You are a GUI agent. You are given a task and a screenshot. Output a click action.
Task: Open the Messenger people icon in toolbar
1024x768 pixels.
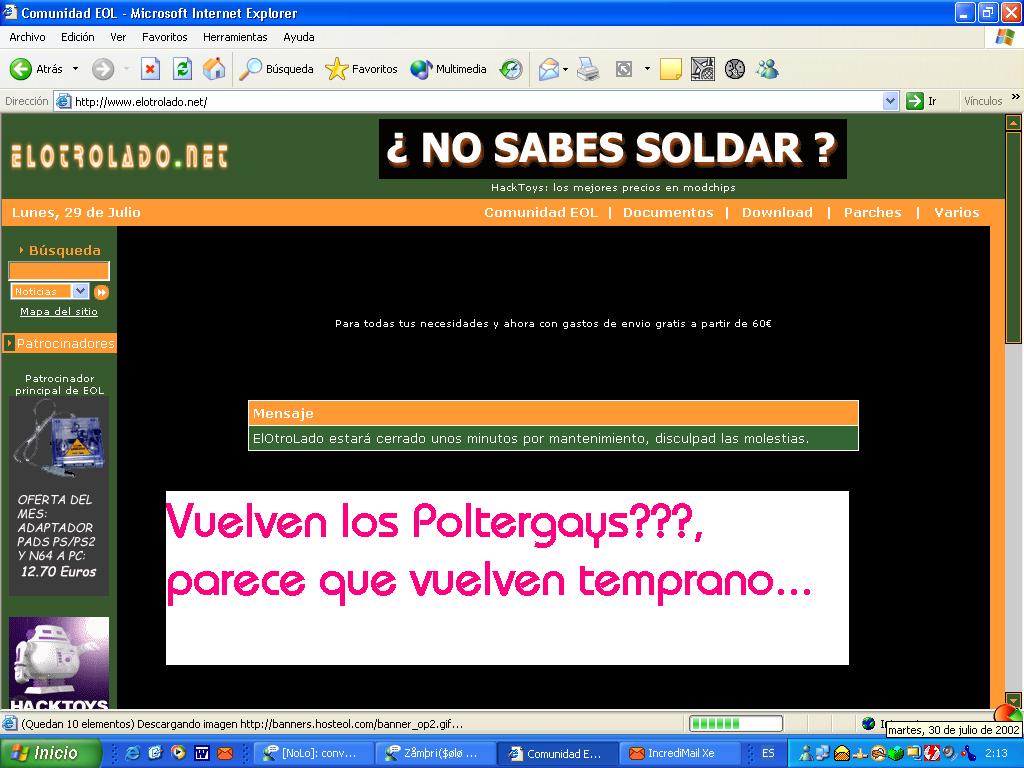(x=767, y=69)
